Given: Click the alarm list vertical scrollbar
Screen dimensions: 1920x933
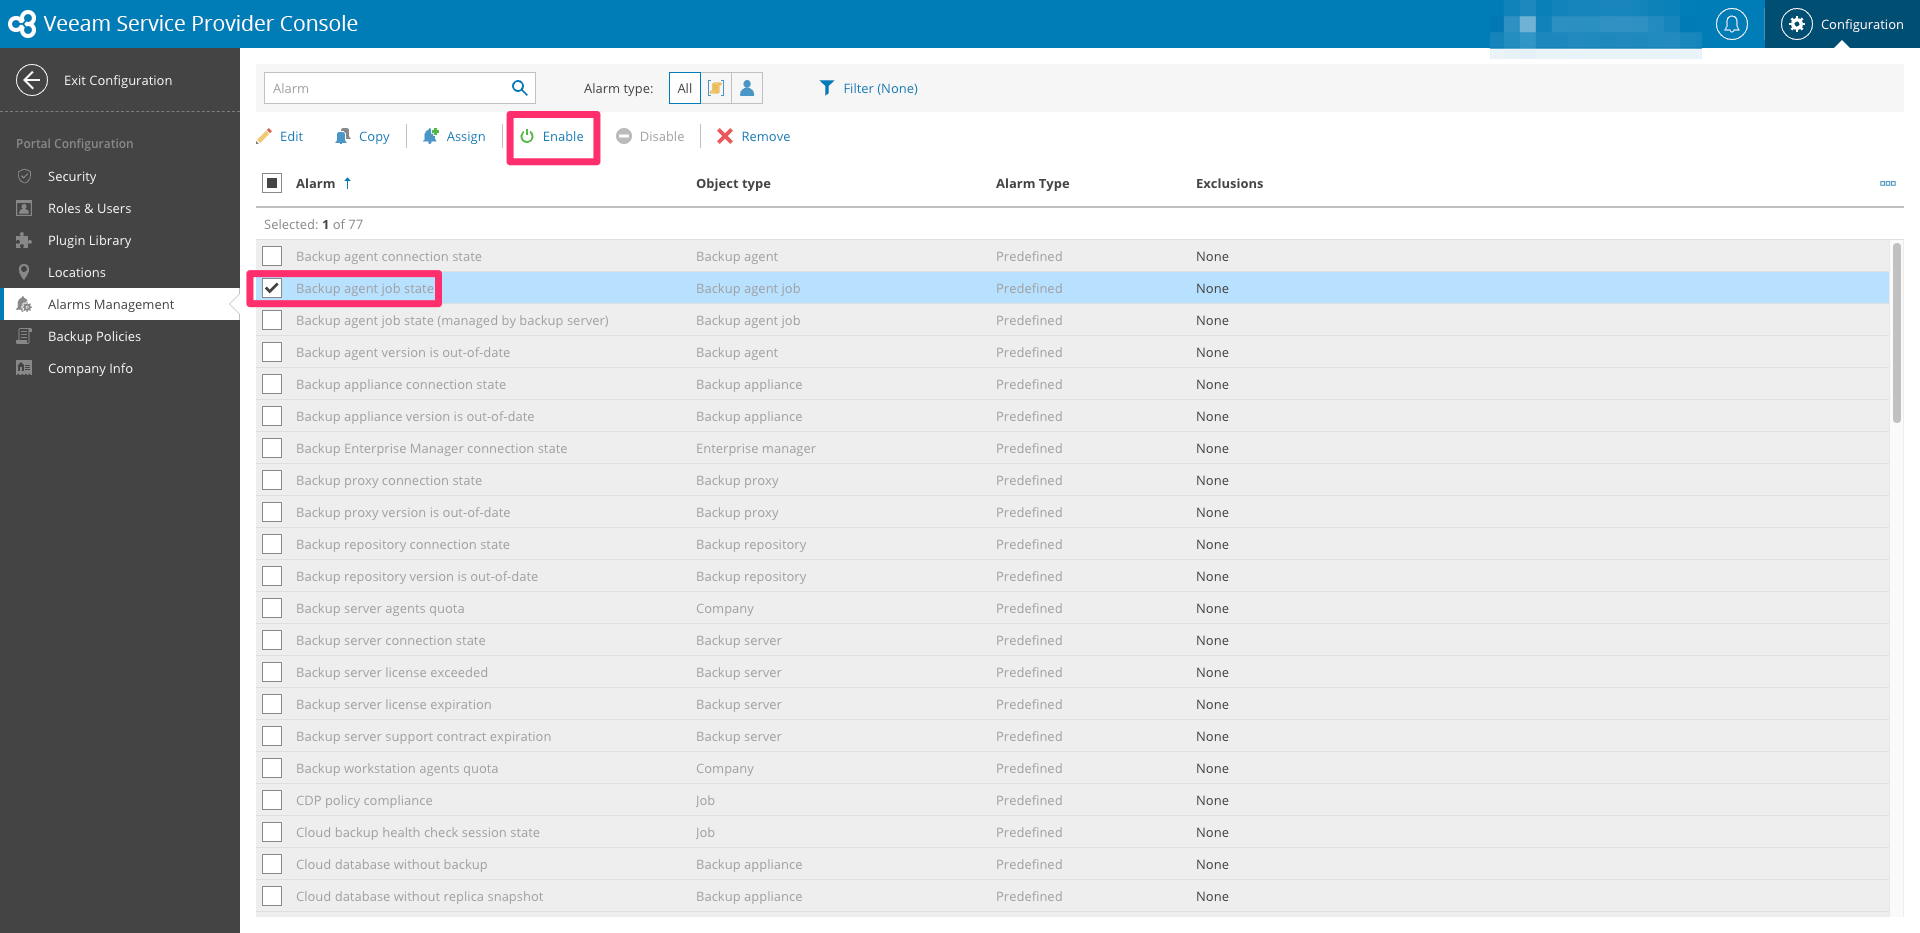Looking at the screenshot, I should [1896, 334].
